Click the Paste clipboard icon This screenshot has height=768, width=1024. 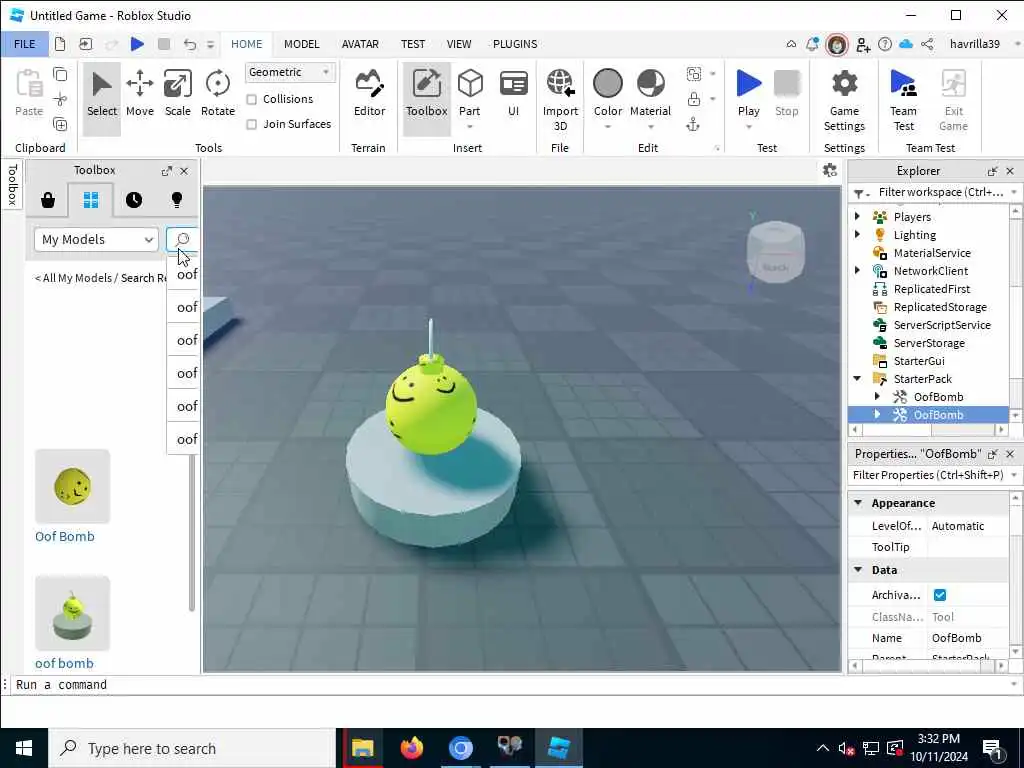(x=29, y=95)
